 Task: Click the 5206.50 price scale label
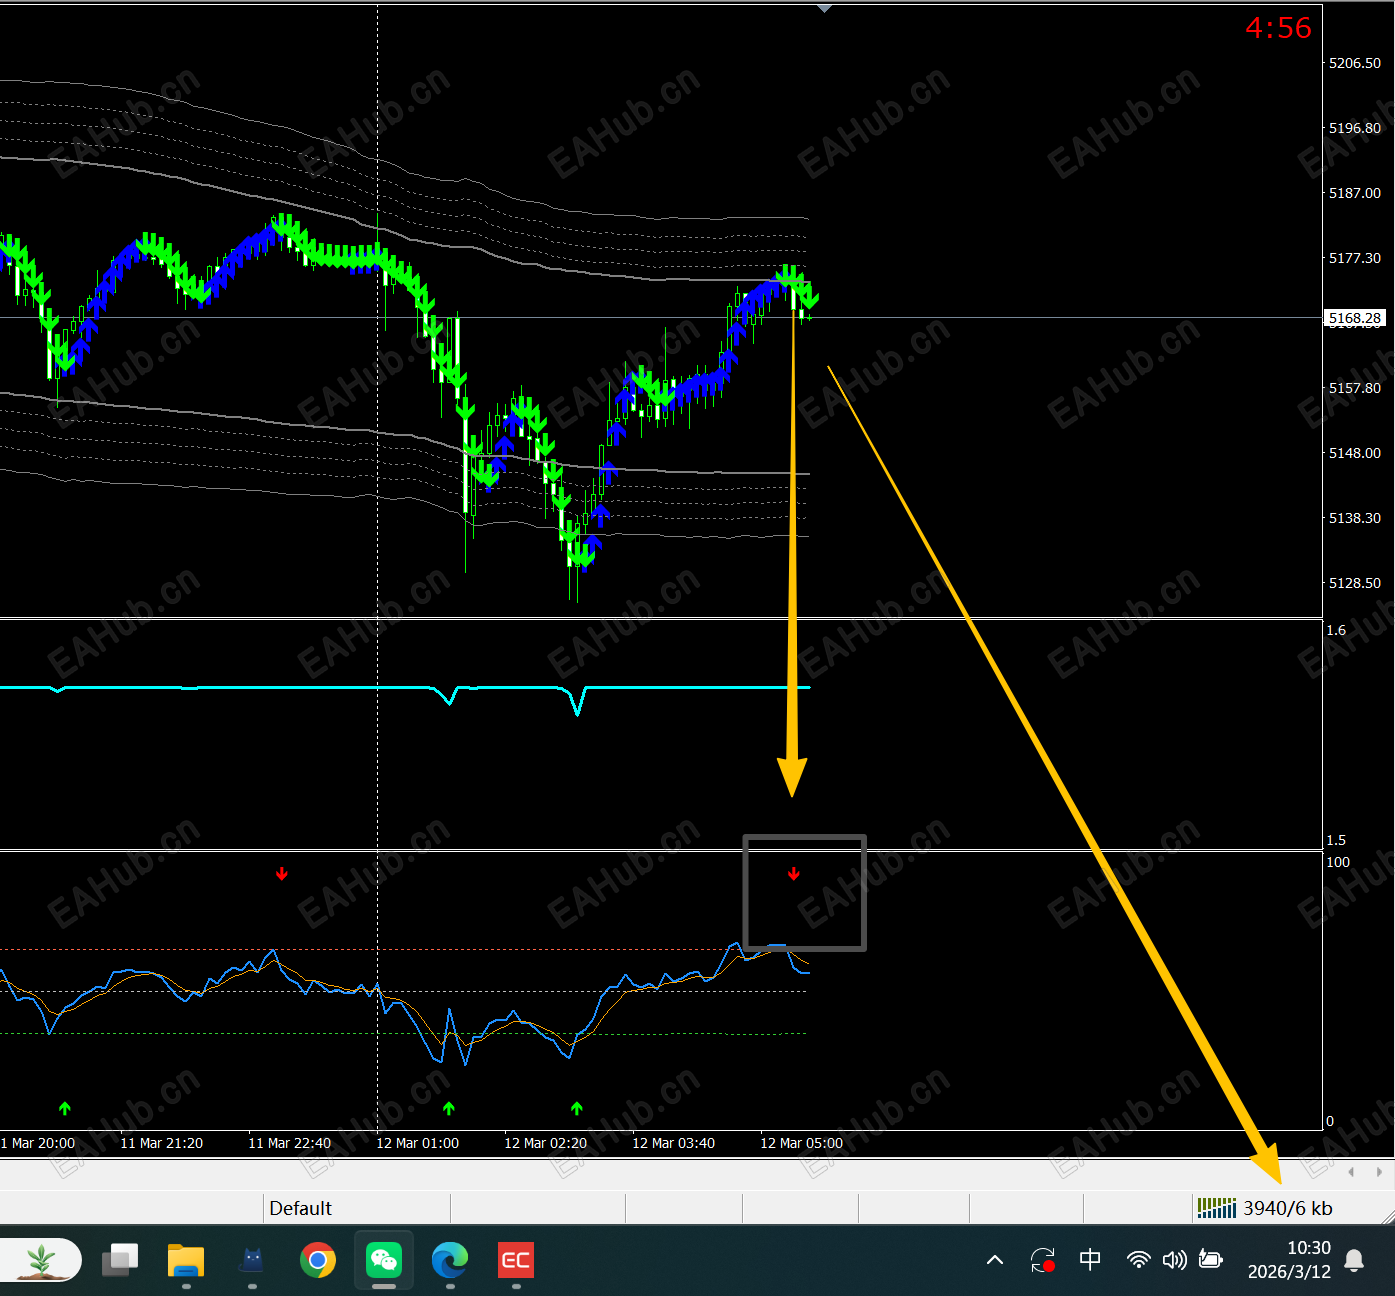[1355, 63]
